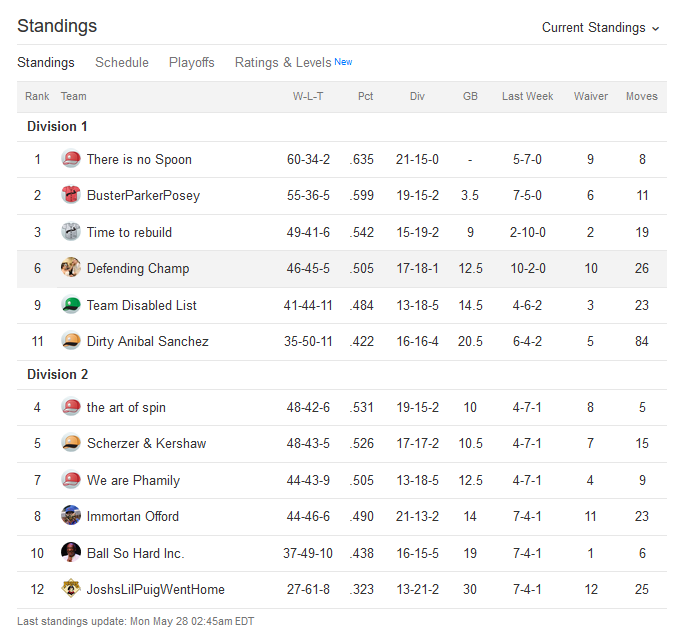The image size is (684, 643).
Task: Click the Waiver column header
Action: [x=590, y=96]
